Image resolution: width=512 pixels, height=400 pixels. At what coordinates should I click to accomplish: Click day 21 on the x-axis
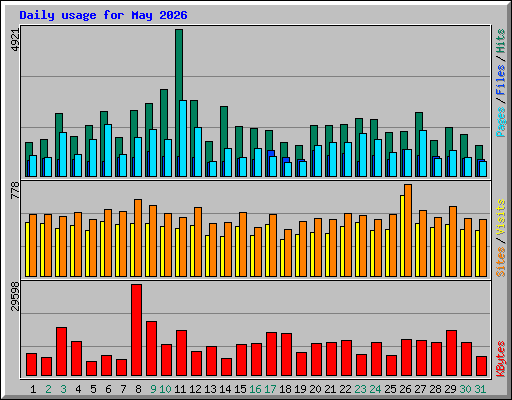click(x=330, y=389)
